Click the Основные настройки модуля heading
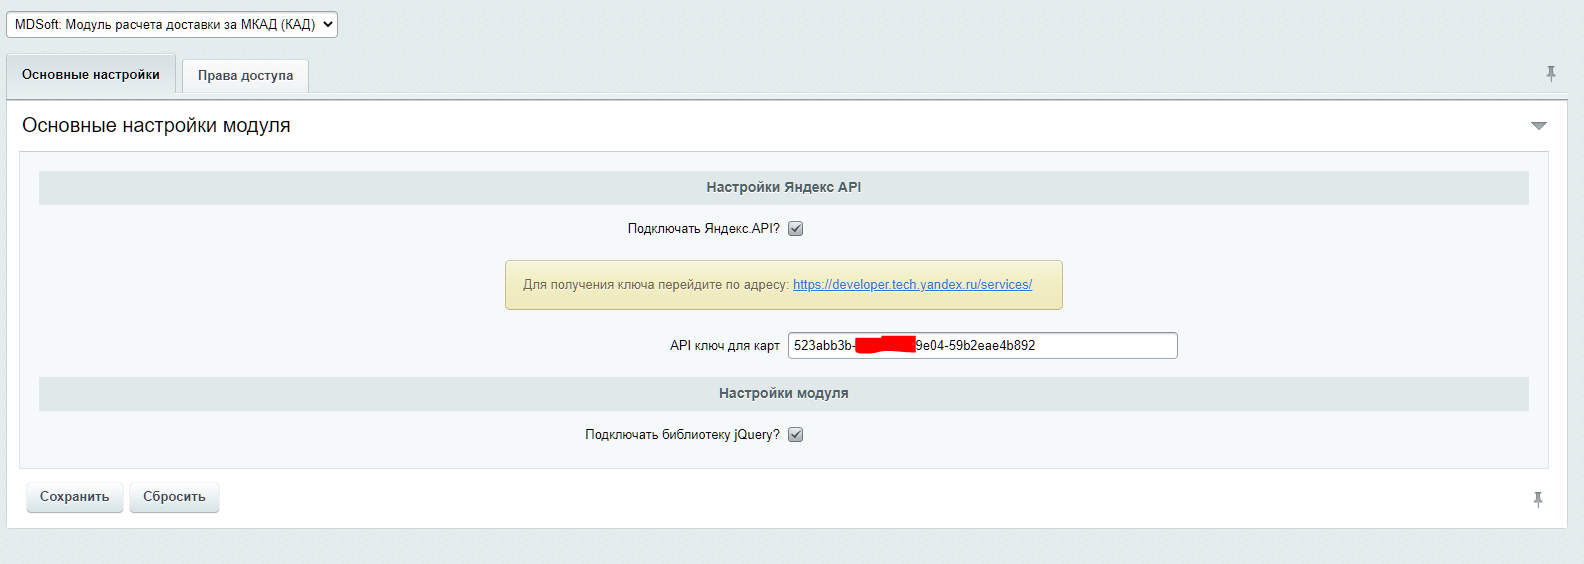 (156, 126)
